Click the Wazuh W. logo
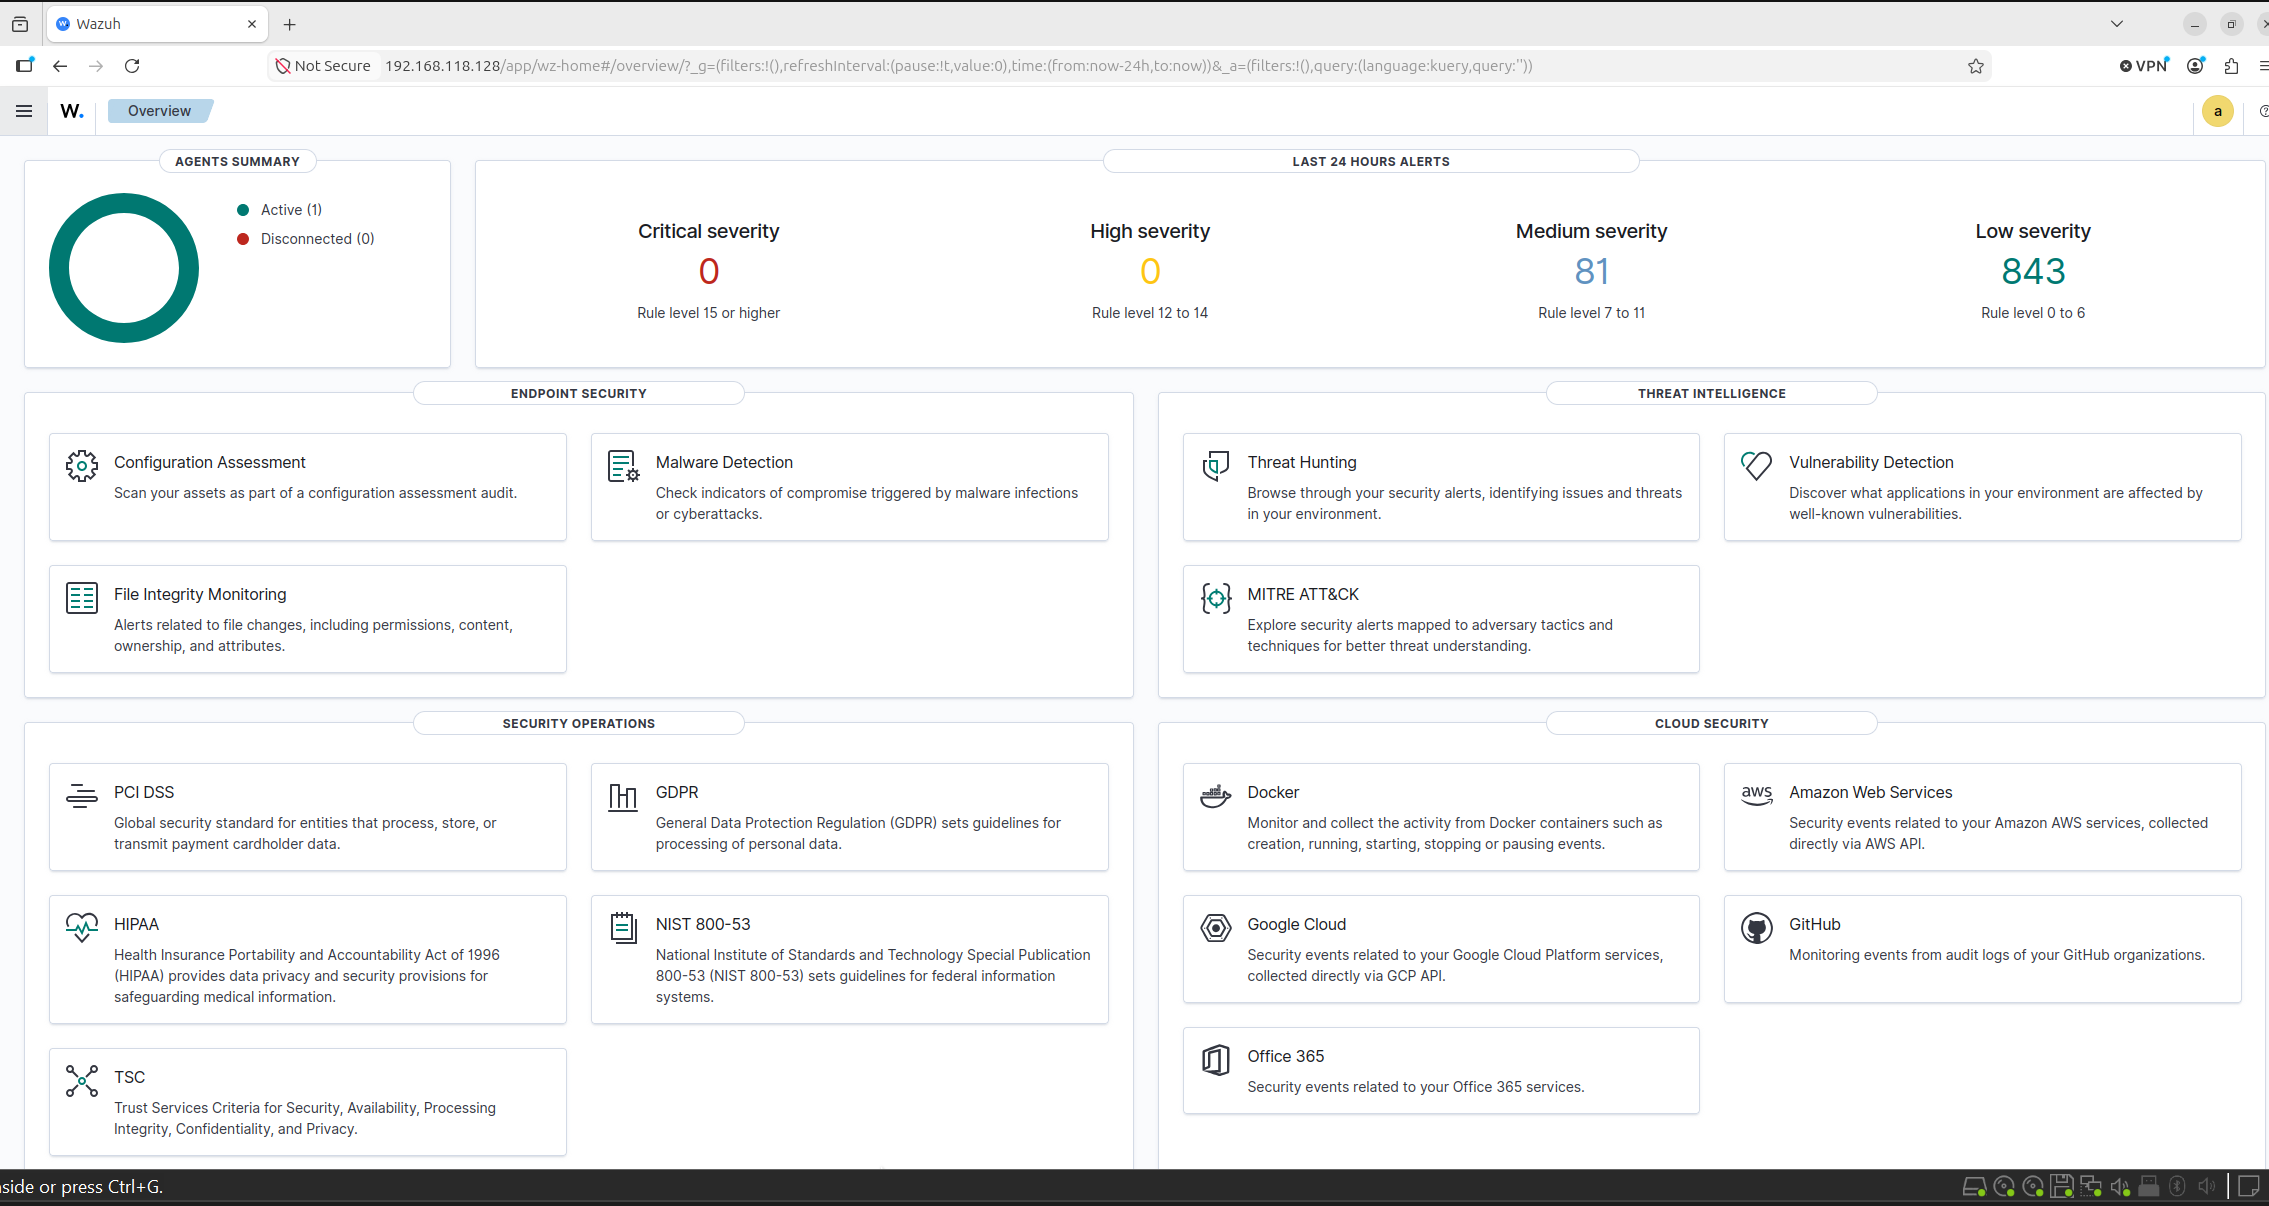This screenshot has height=1206, width=2269. pyautogui.click(x=71, y=111)
